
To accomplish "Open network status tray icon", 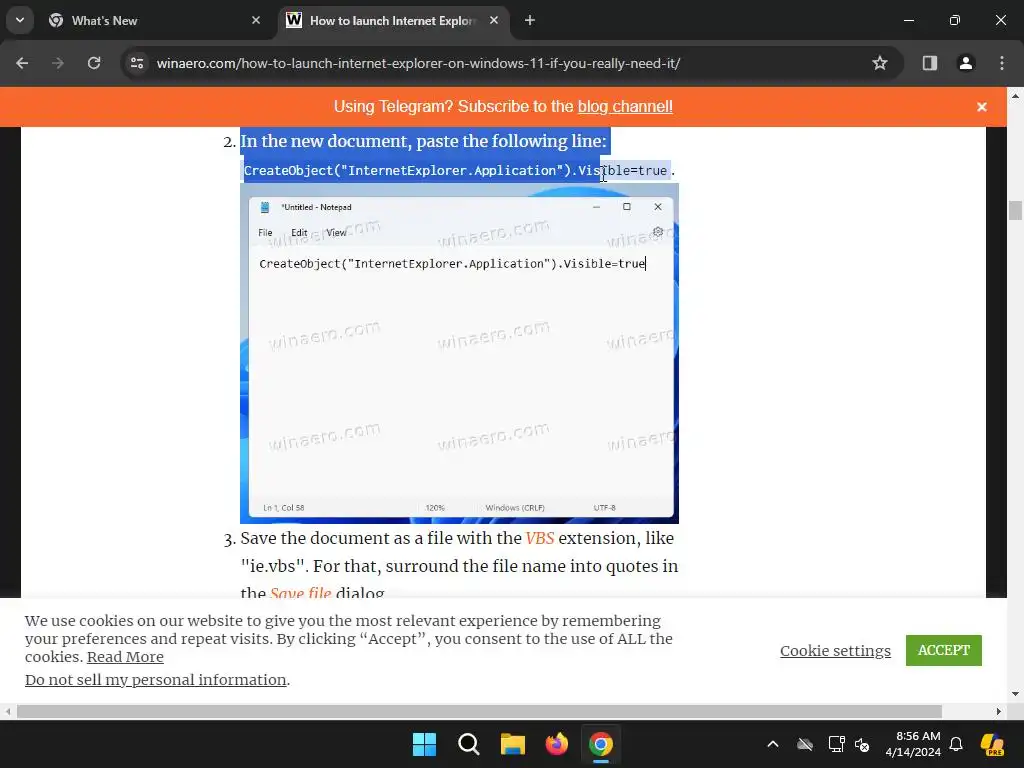I will (x=836, y=744).
